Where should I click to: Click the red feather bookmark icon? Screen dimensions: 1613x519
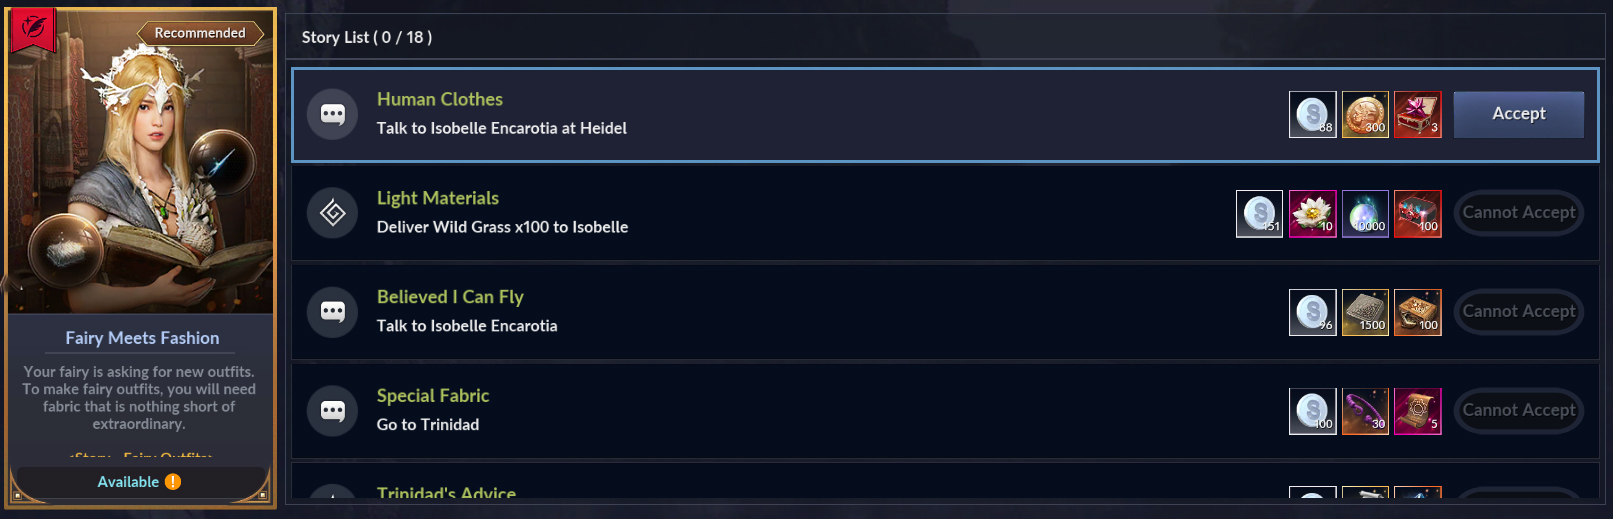point(33,29)
